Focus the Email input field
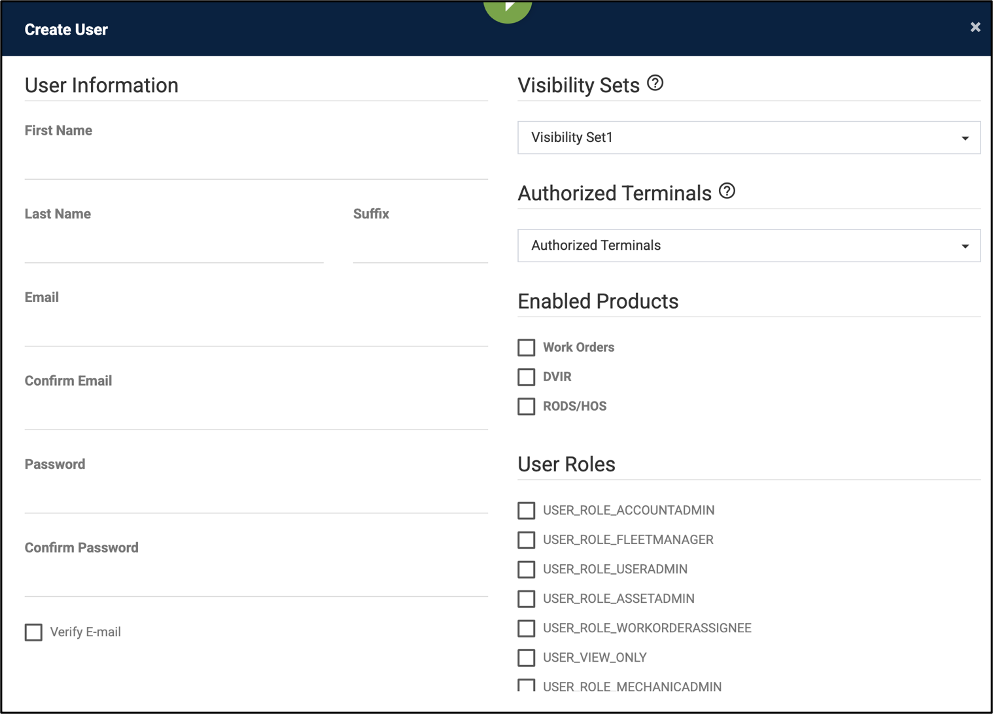This screenshot has width=994, height=714. click(x=256, y=330)
